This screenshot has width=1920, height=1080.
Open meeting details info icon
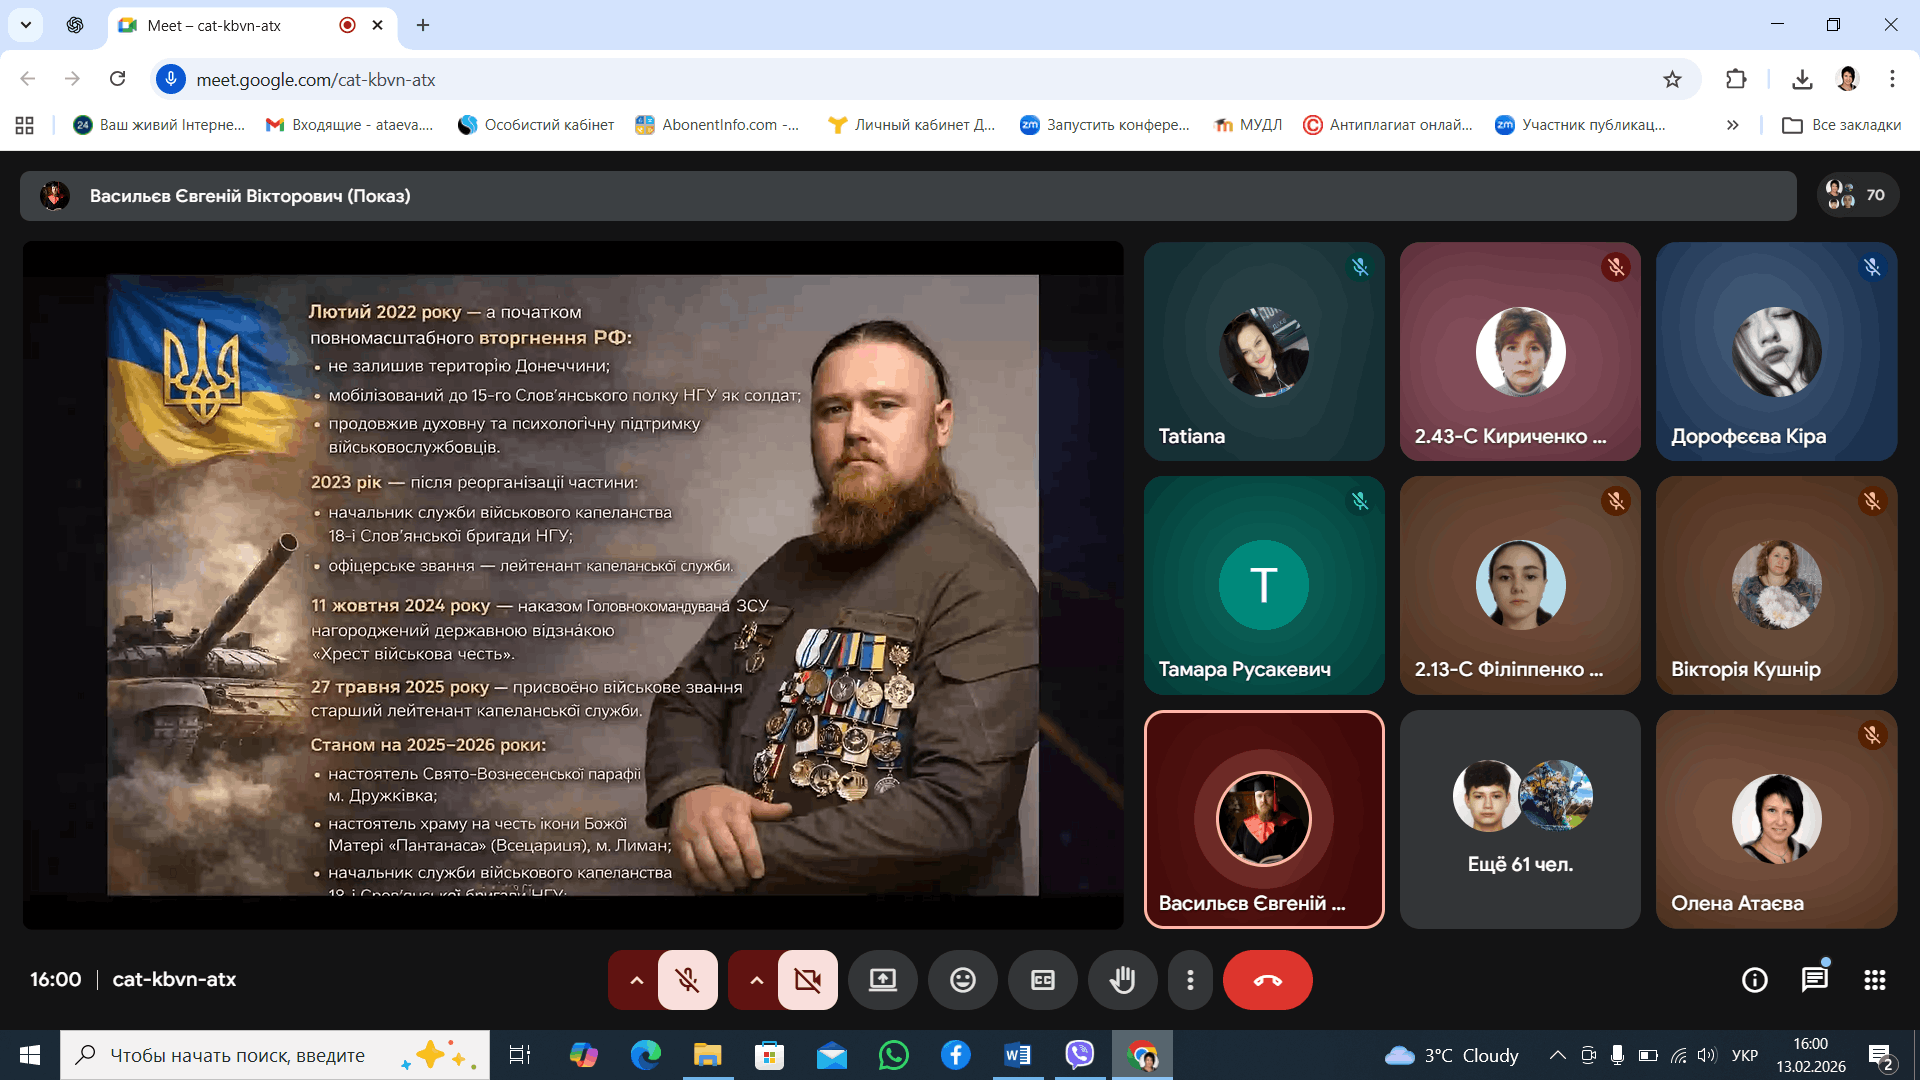[x=1754, y=980]
